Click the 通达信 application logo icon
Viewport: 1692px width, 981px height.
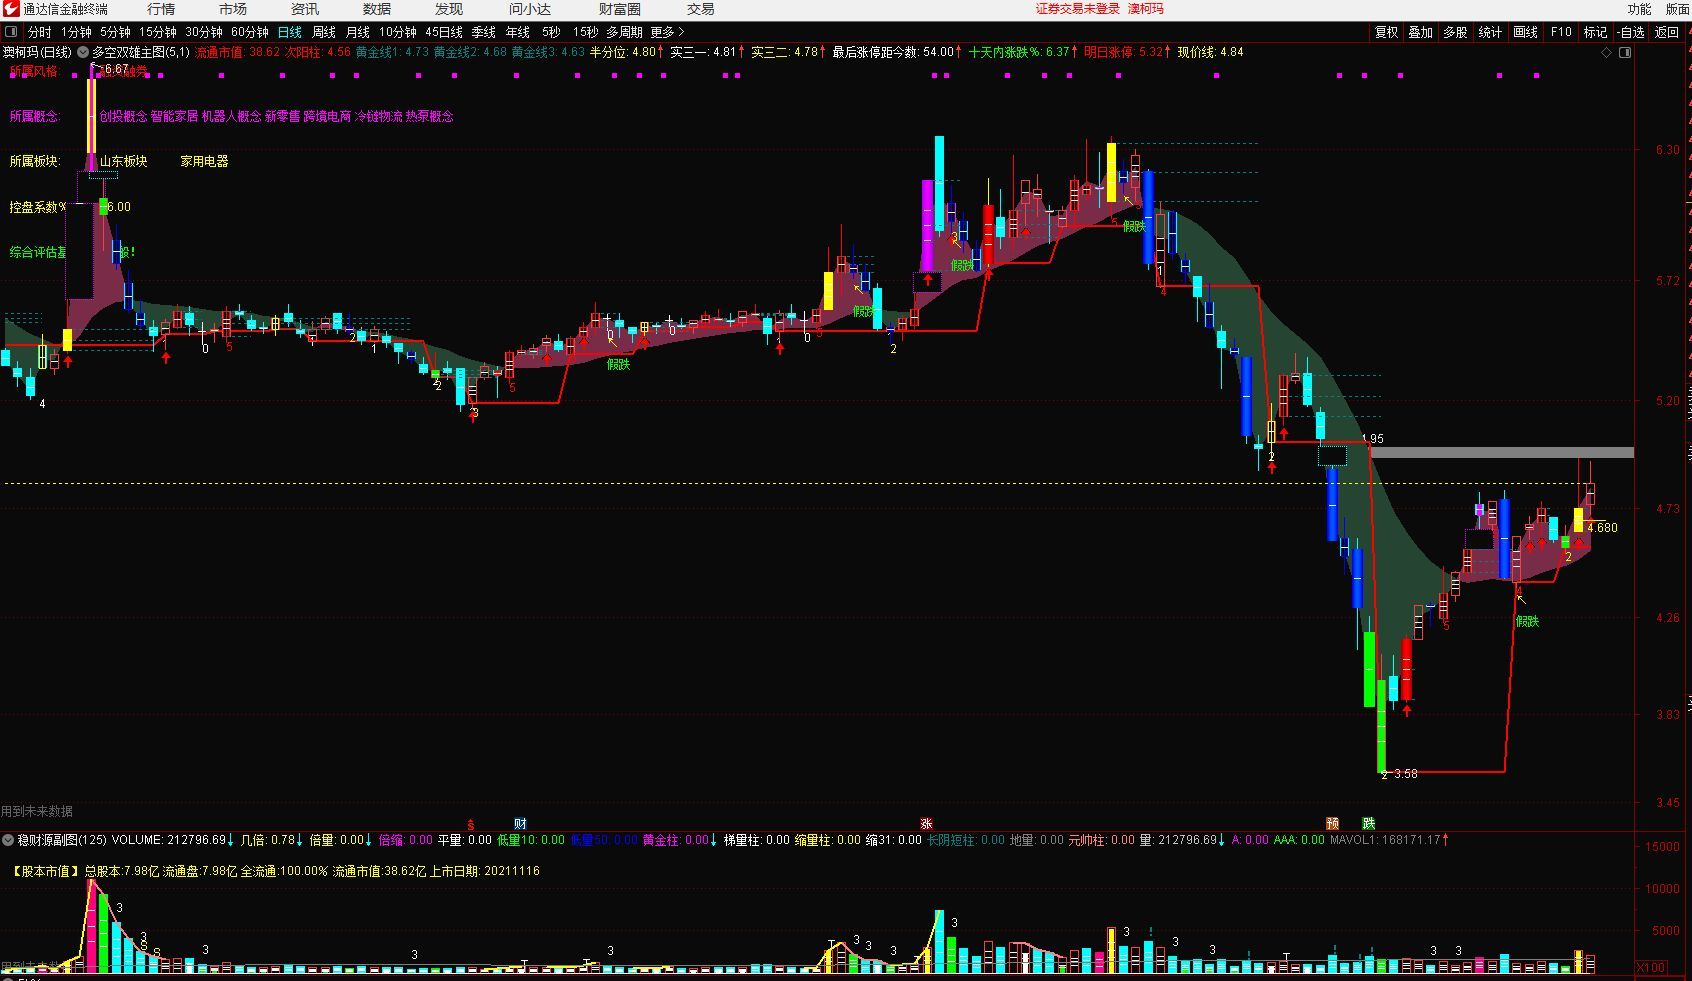[x=10, y=9]
